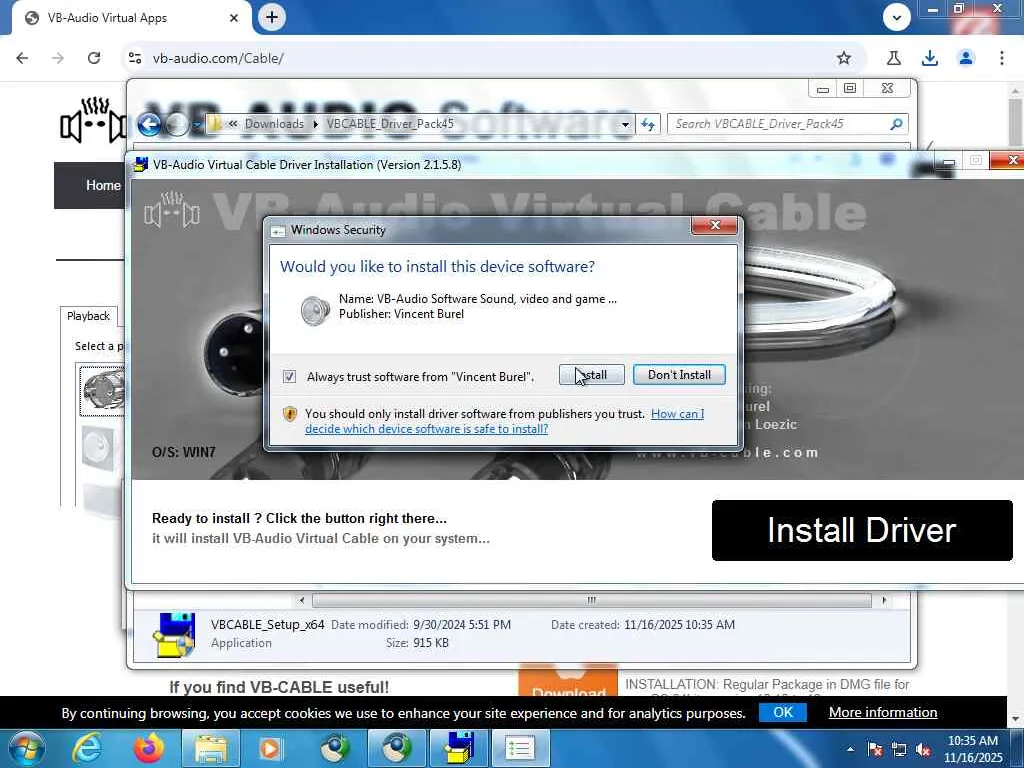
Task: Bookmark this page with star icon
Action: pyautogui.click(x=844, y=58)
